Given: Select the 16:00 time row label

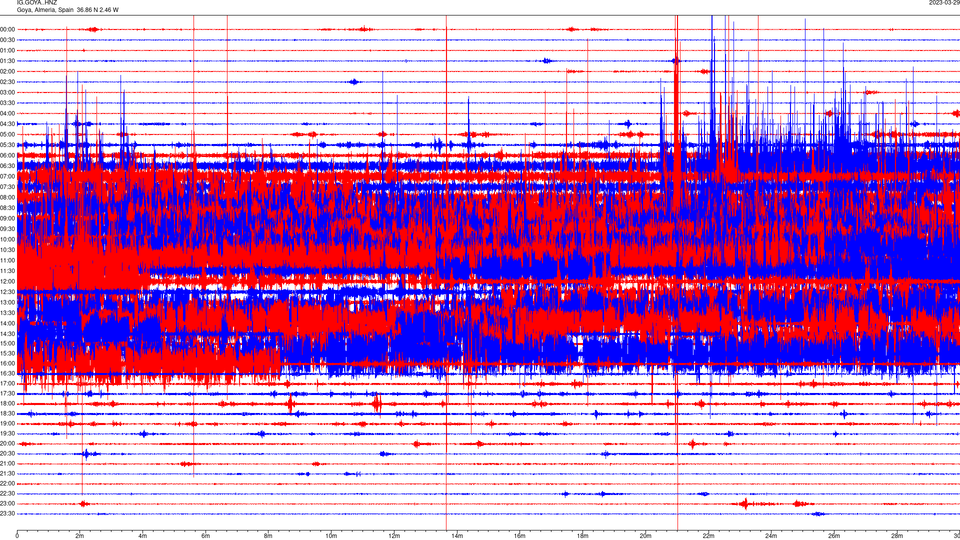Looking at the screenshot, I should coord(7,364).
